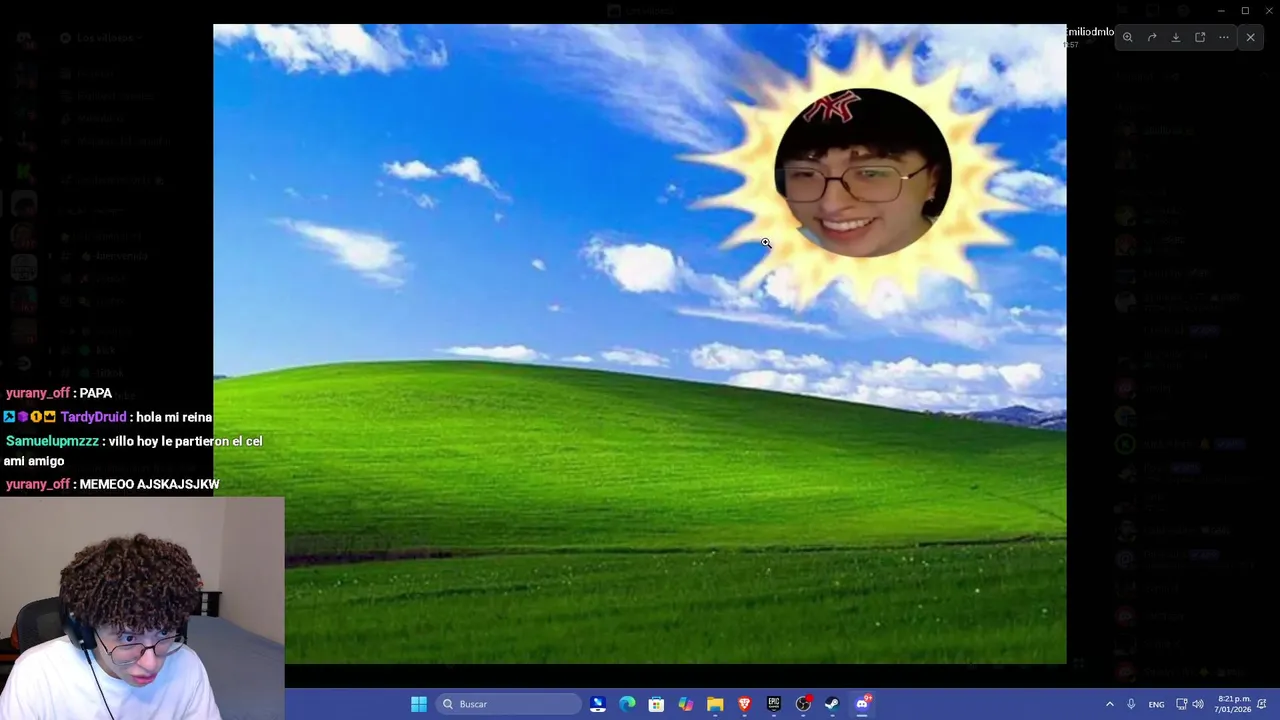
Task: Open Epic Games Launcher from the taskbar
Action: point(774,704)
